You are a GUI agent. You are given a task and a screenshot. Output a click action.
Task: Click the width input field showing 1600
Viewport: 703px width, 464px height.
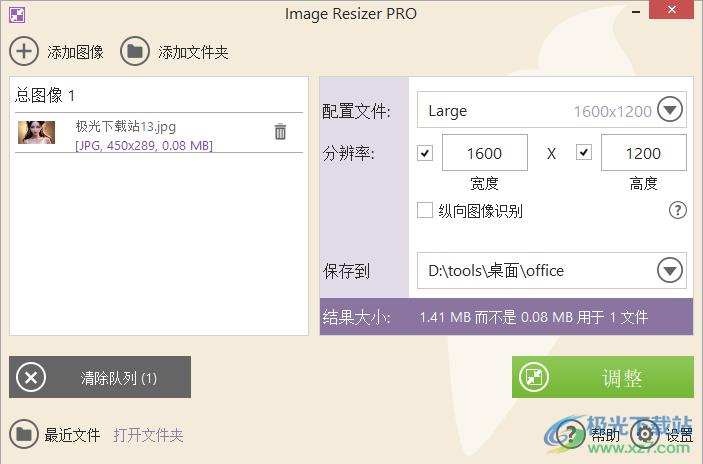click(484, 153)
